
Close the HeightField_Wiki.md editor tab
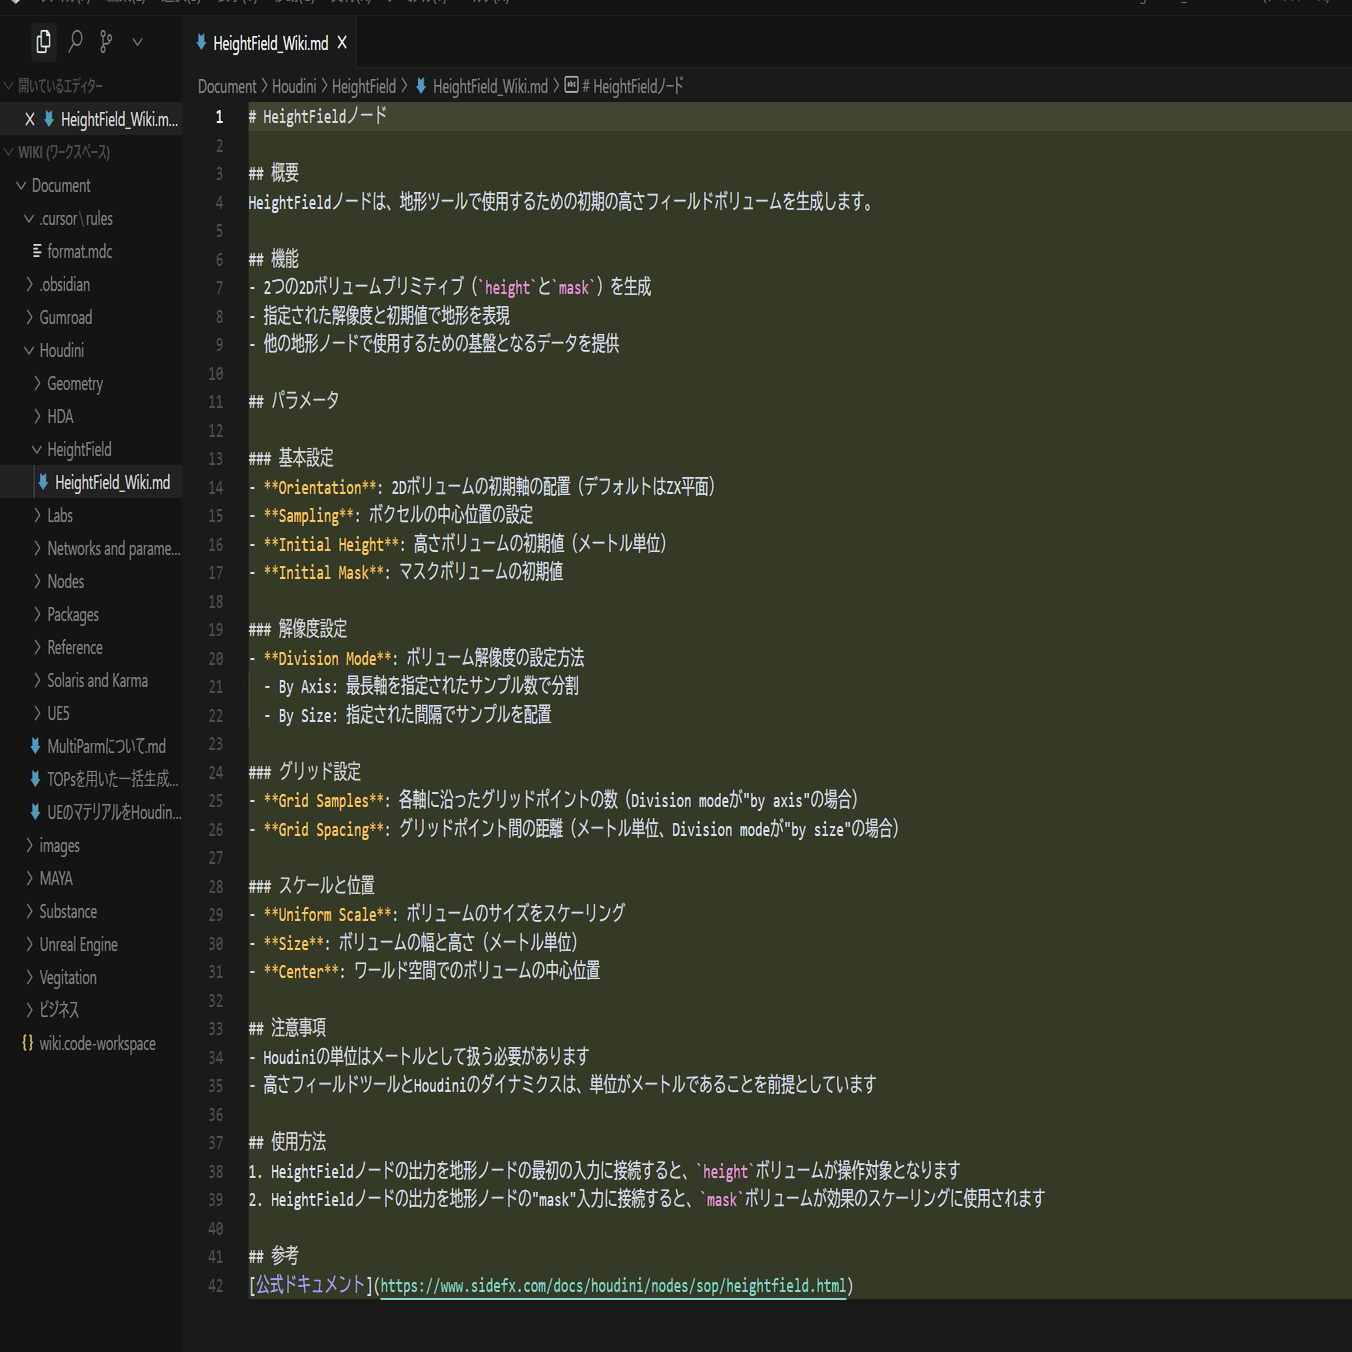342,43
